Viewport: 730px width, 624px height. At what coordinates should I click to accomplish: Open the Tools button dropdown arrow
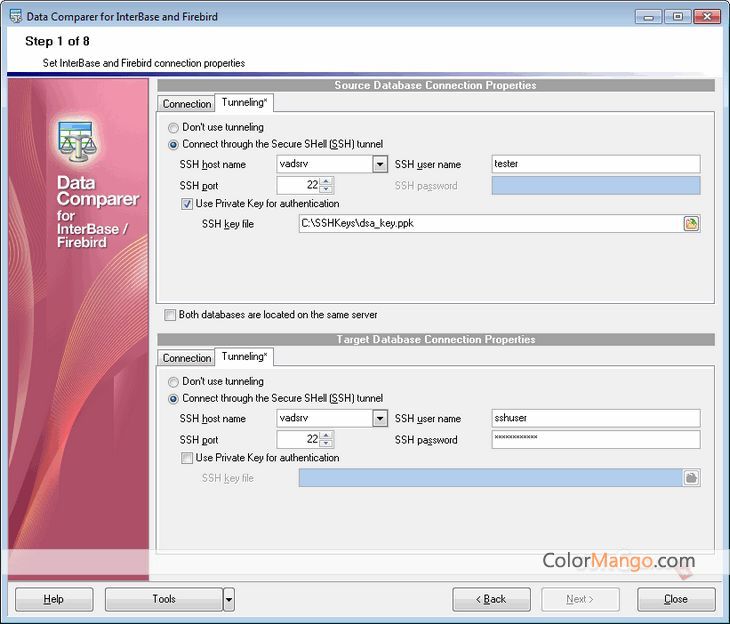tap(229, 599)
